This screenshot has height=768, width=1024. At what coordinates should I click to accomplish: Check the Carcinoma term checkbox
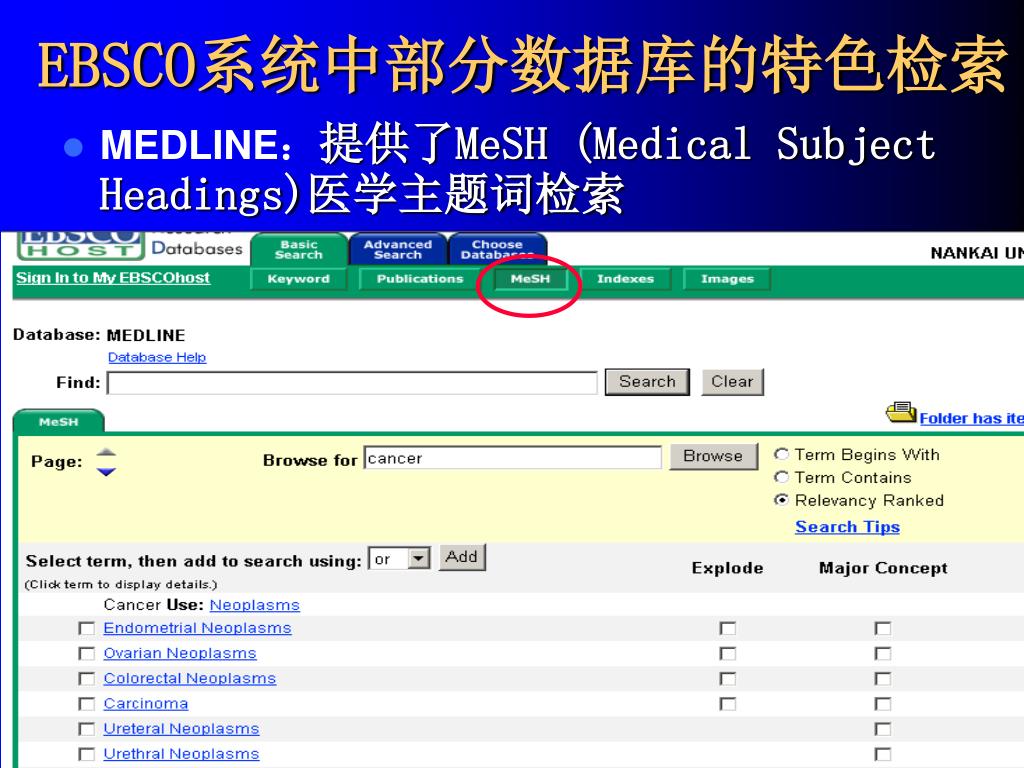point(86,704)
